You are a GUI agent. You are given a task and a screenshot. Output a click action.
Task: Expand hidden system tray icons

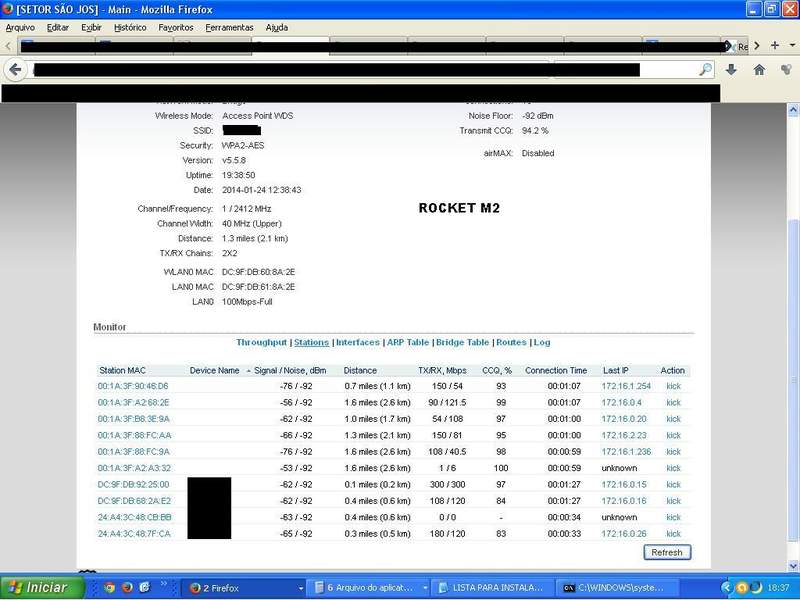pos(726,588)
